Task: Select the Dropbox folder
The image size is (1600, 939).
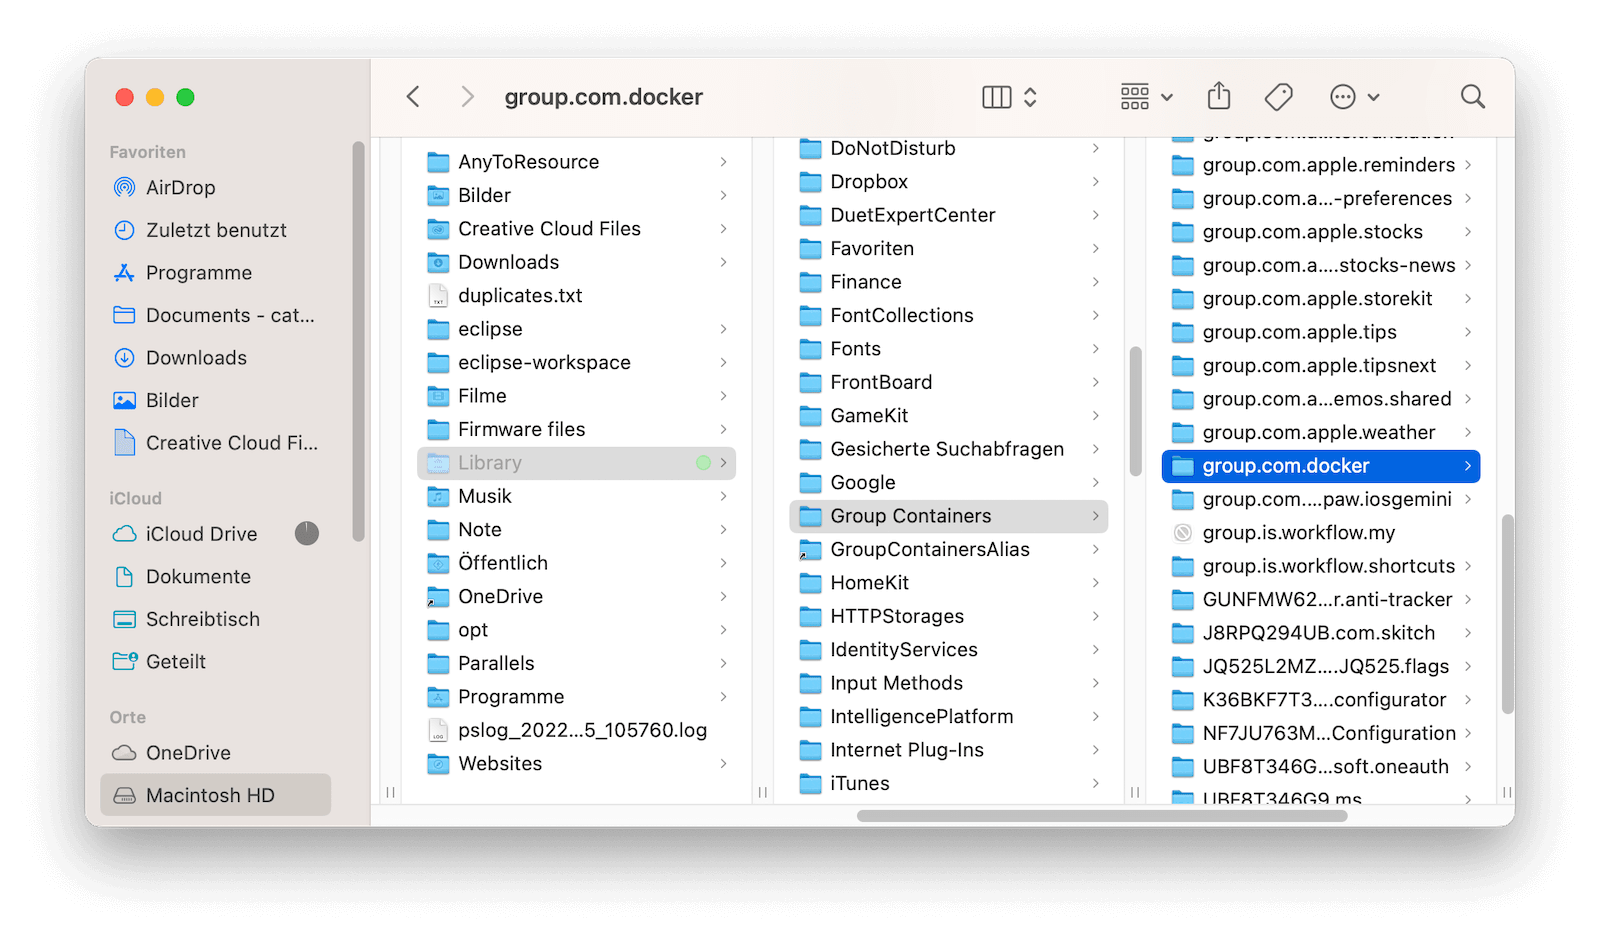Action: (948, 182)
